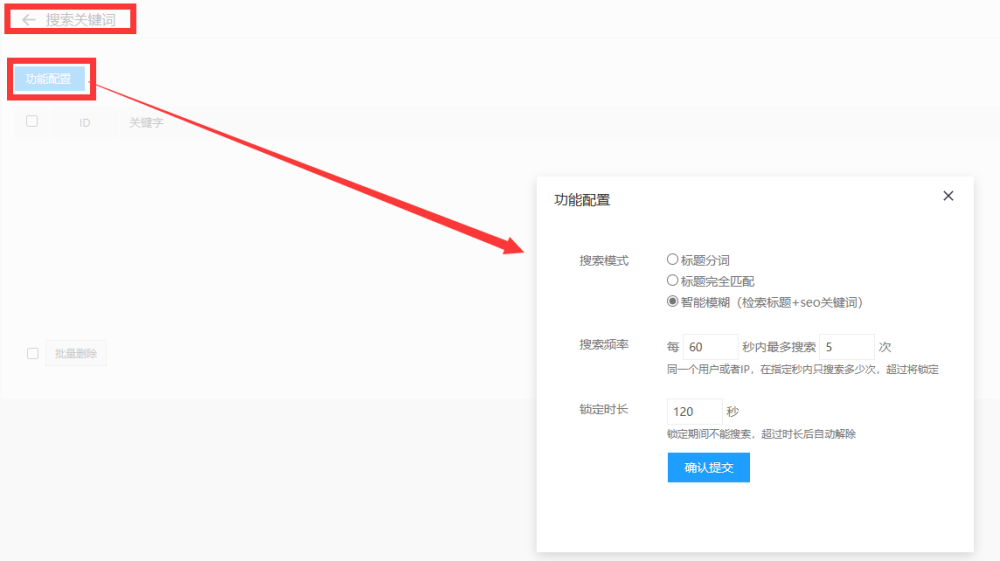Tick the select-all checkbox in table header
The width and height of the screenshot is (1000, 561).
(x=32, y=121)
